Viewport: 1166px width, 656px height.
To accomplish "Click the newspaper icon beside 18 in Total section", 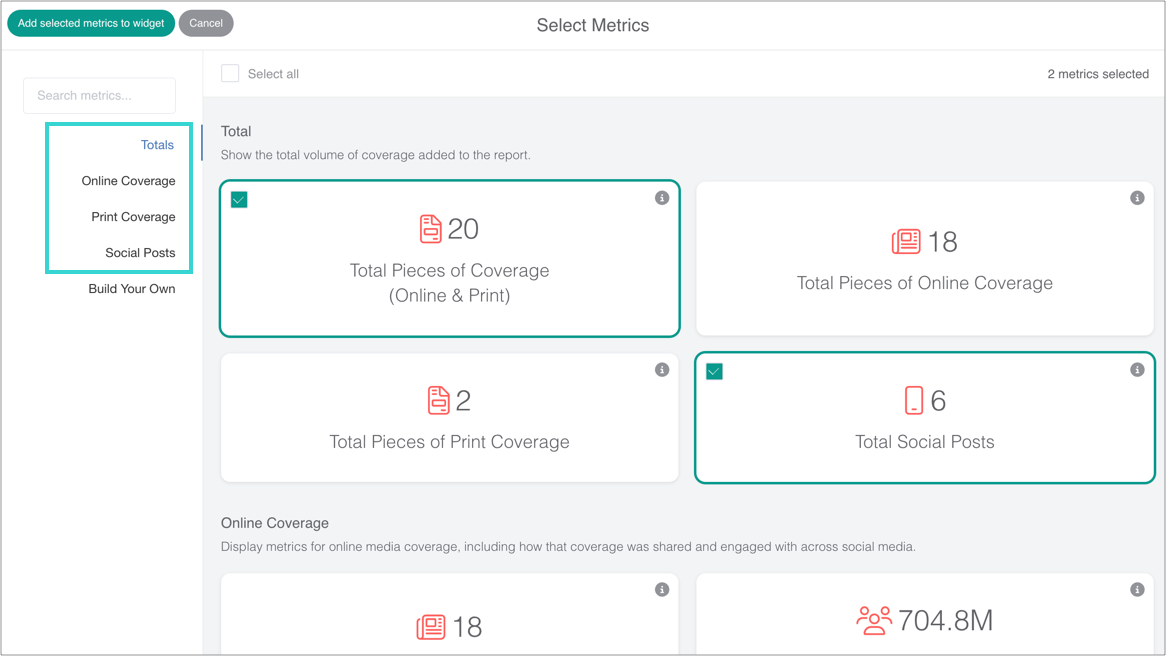I will click(906, 242).
